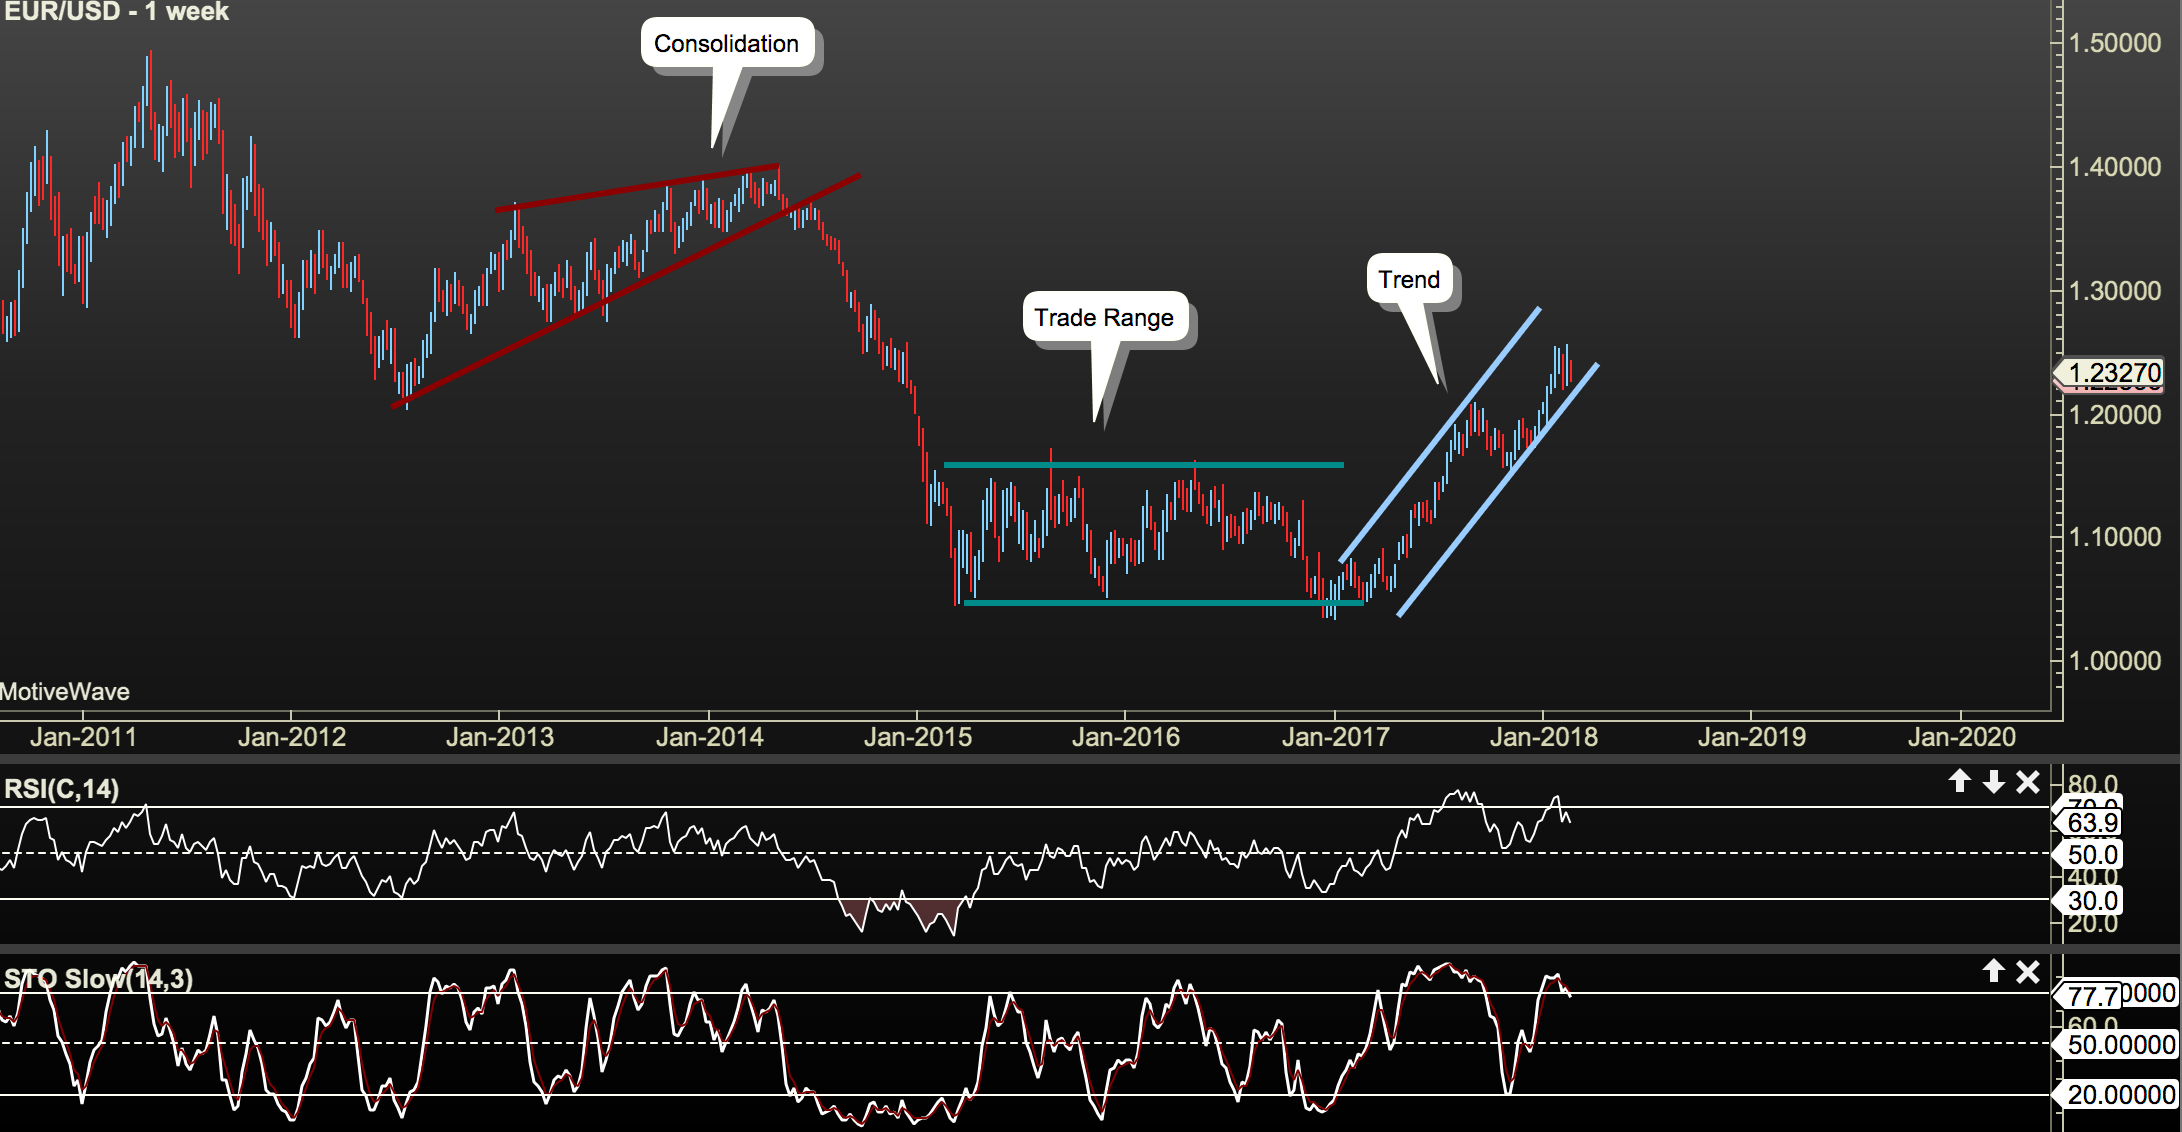2182x1132 pixels.
Task: Select the Consolidation callout label
Action: click(727, 43)
